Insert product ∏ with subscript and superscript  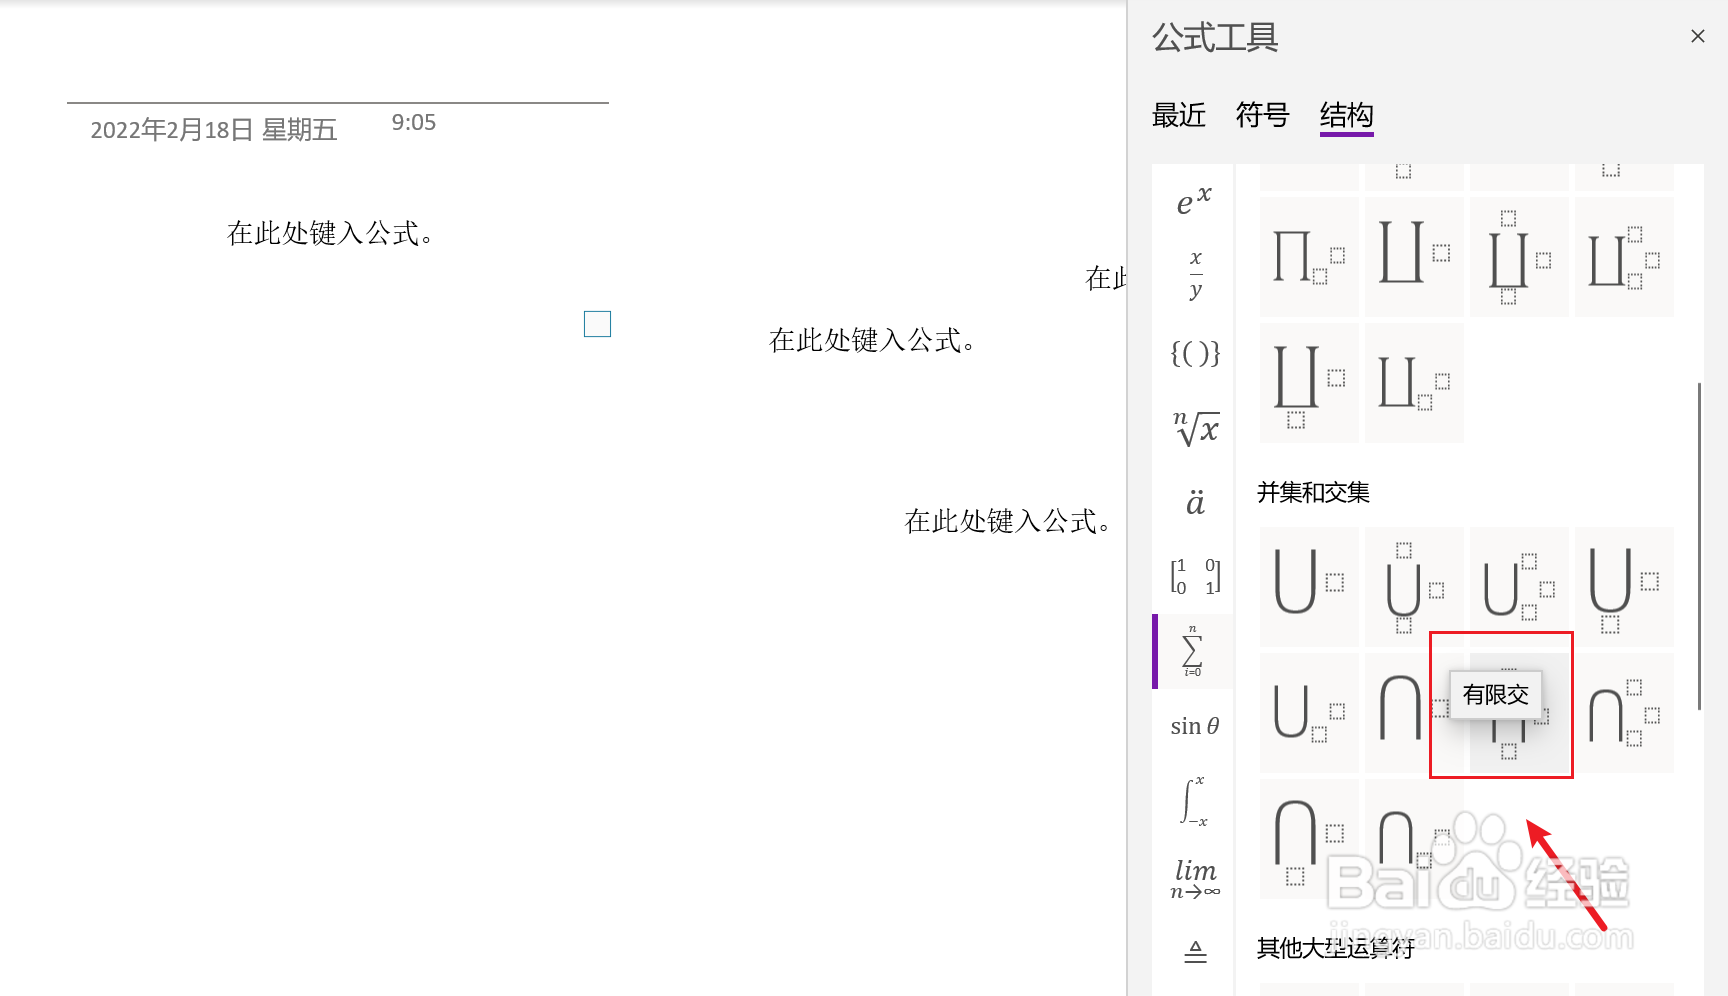[1309, 257]
